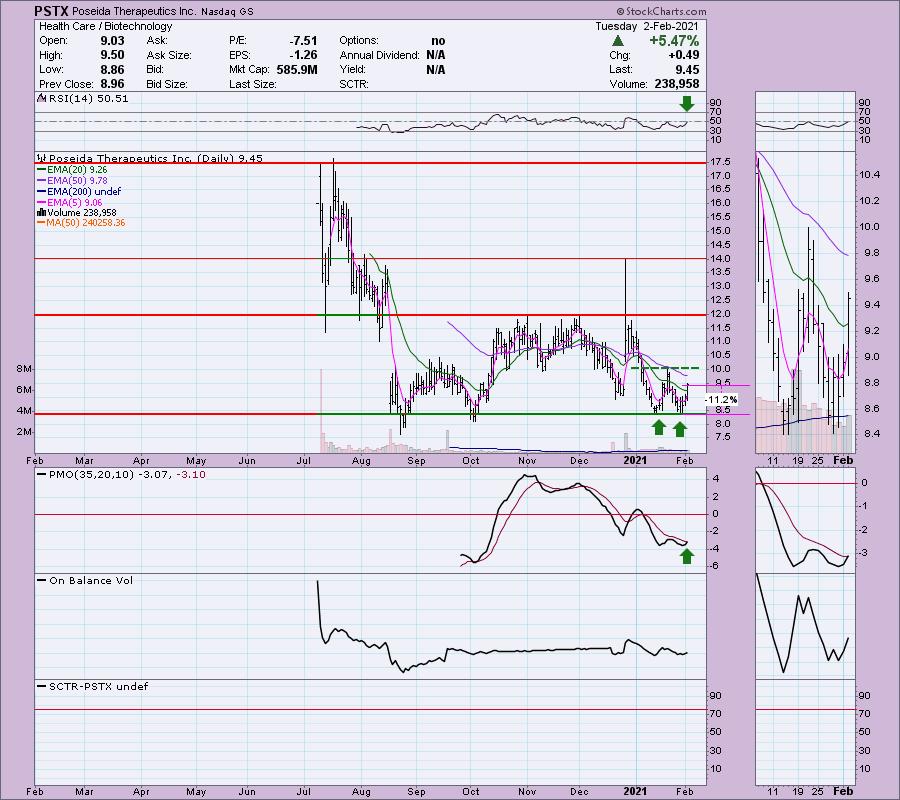Click the Nasdaq GS exchange label
The width and height of the screenshot is (900, 800).
[227, 11]
